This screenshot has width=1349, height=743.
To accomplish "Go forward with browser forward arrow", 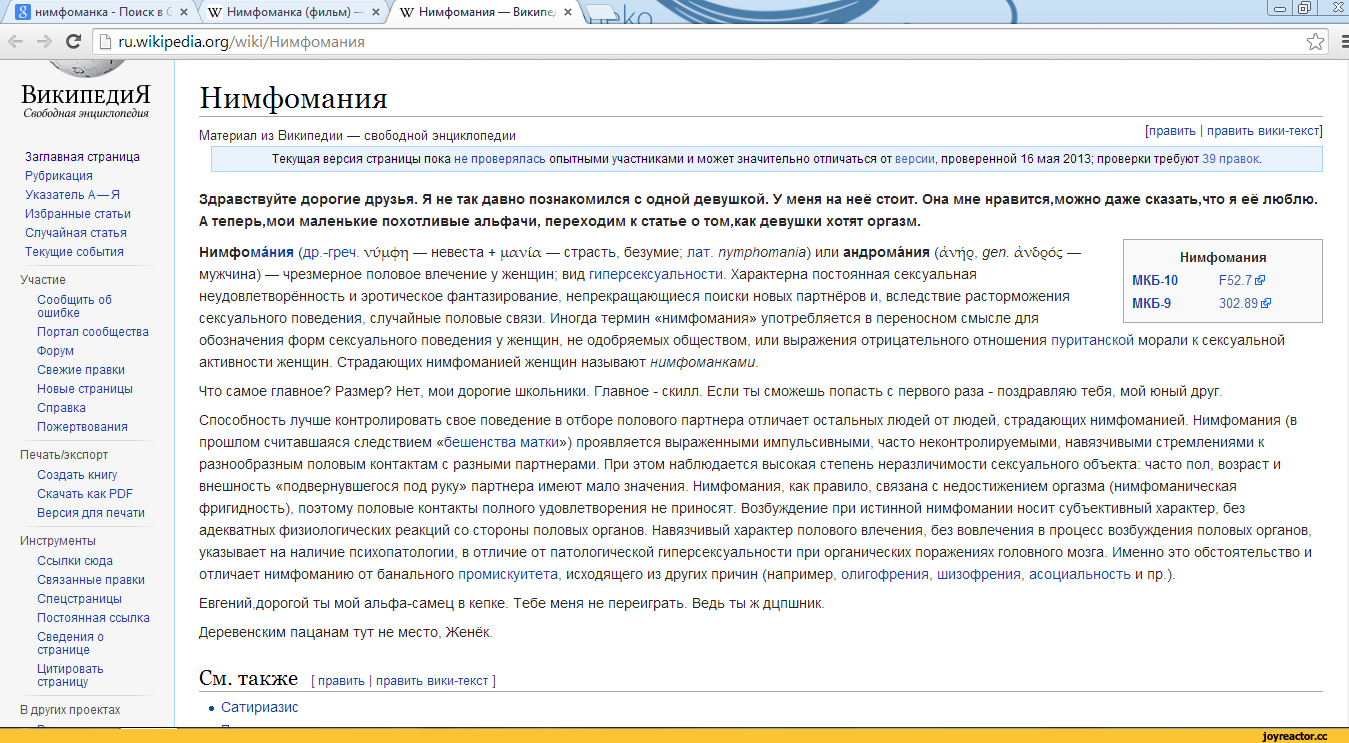I will click(x=44, y=41).
